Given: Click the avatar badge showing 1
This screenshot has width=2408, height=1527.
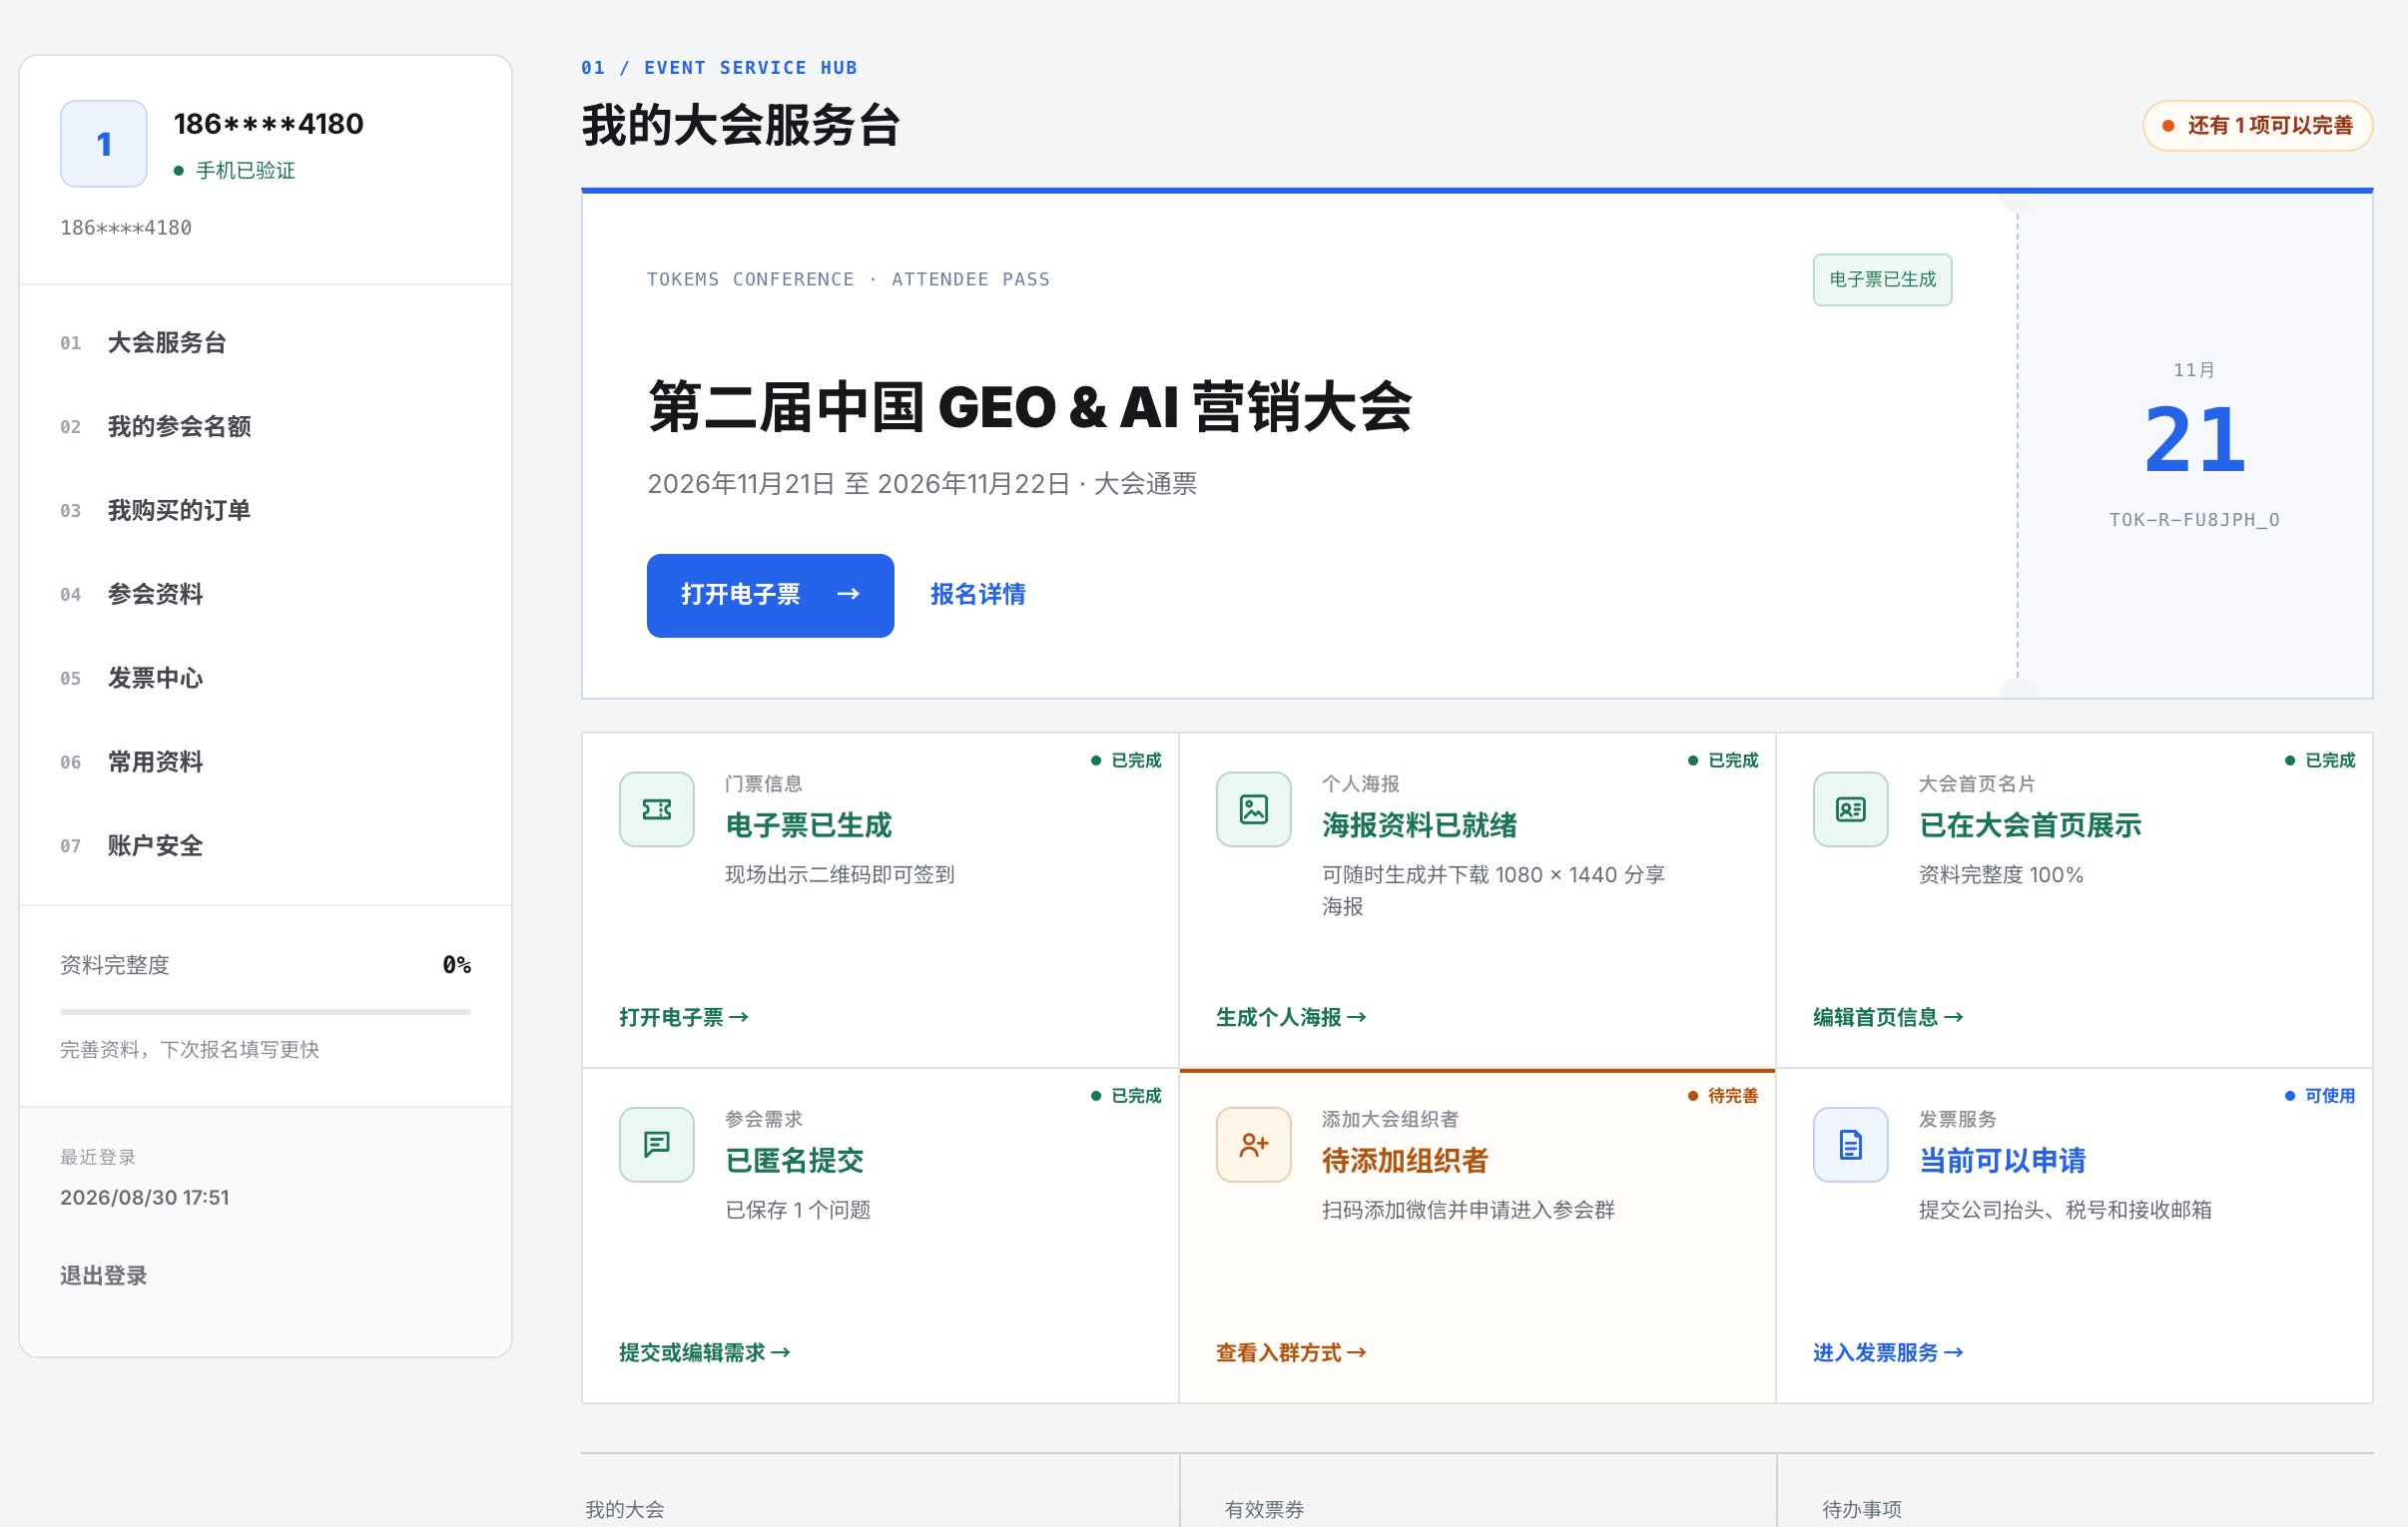Looking at the screenshot, I should pyautogui.click(x=104, y=144).
